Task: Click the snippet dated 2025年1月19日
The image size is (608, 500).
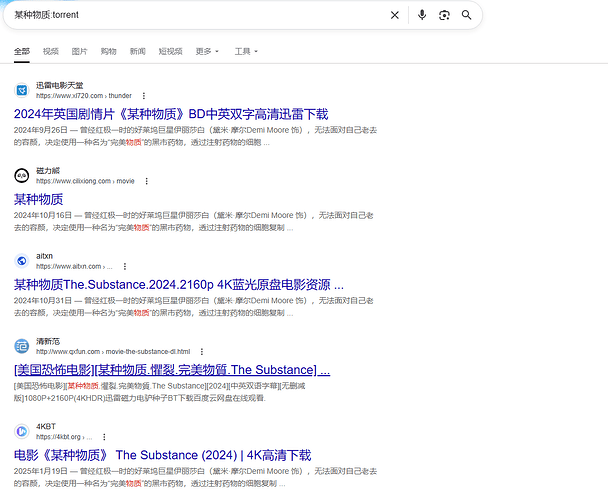Action: (x=195, y=478)
